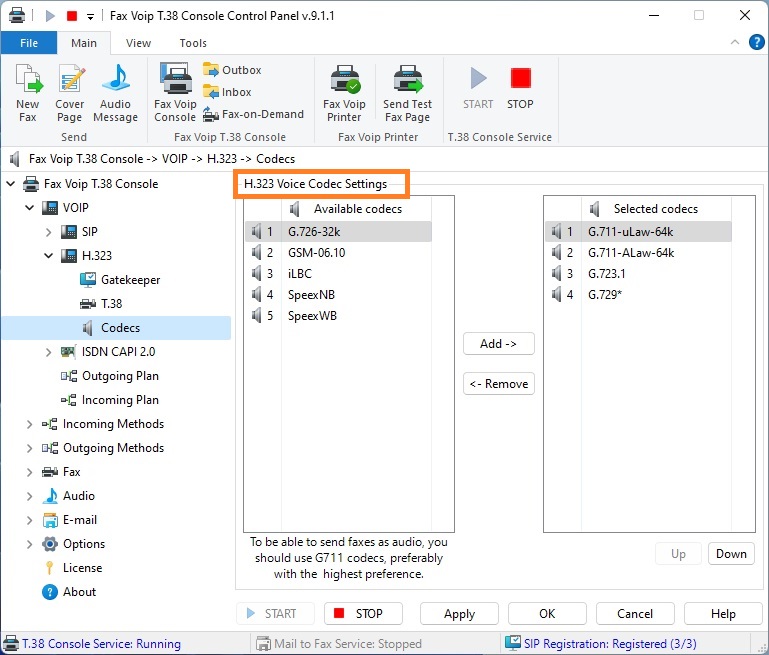
Task: Open the Help button
Action: click(723, 614)
